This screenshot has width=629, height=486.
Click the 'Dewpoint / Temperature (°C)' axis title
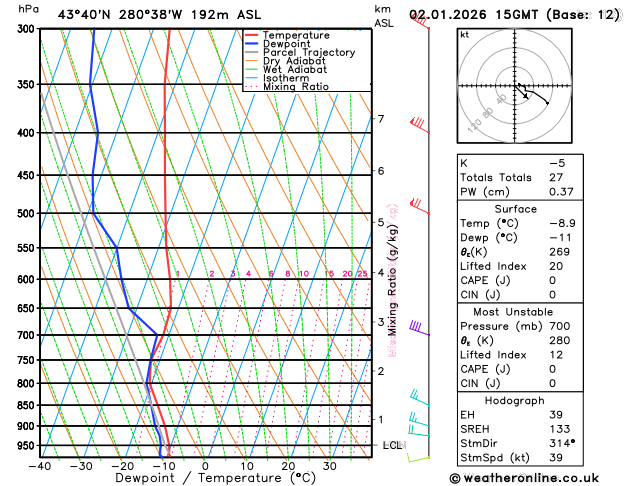point(215,478)
